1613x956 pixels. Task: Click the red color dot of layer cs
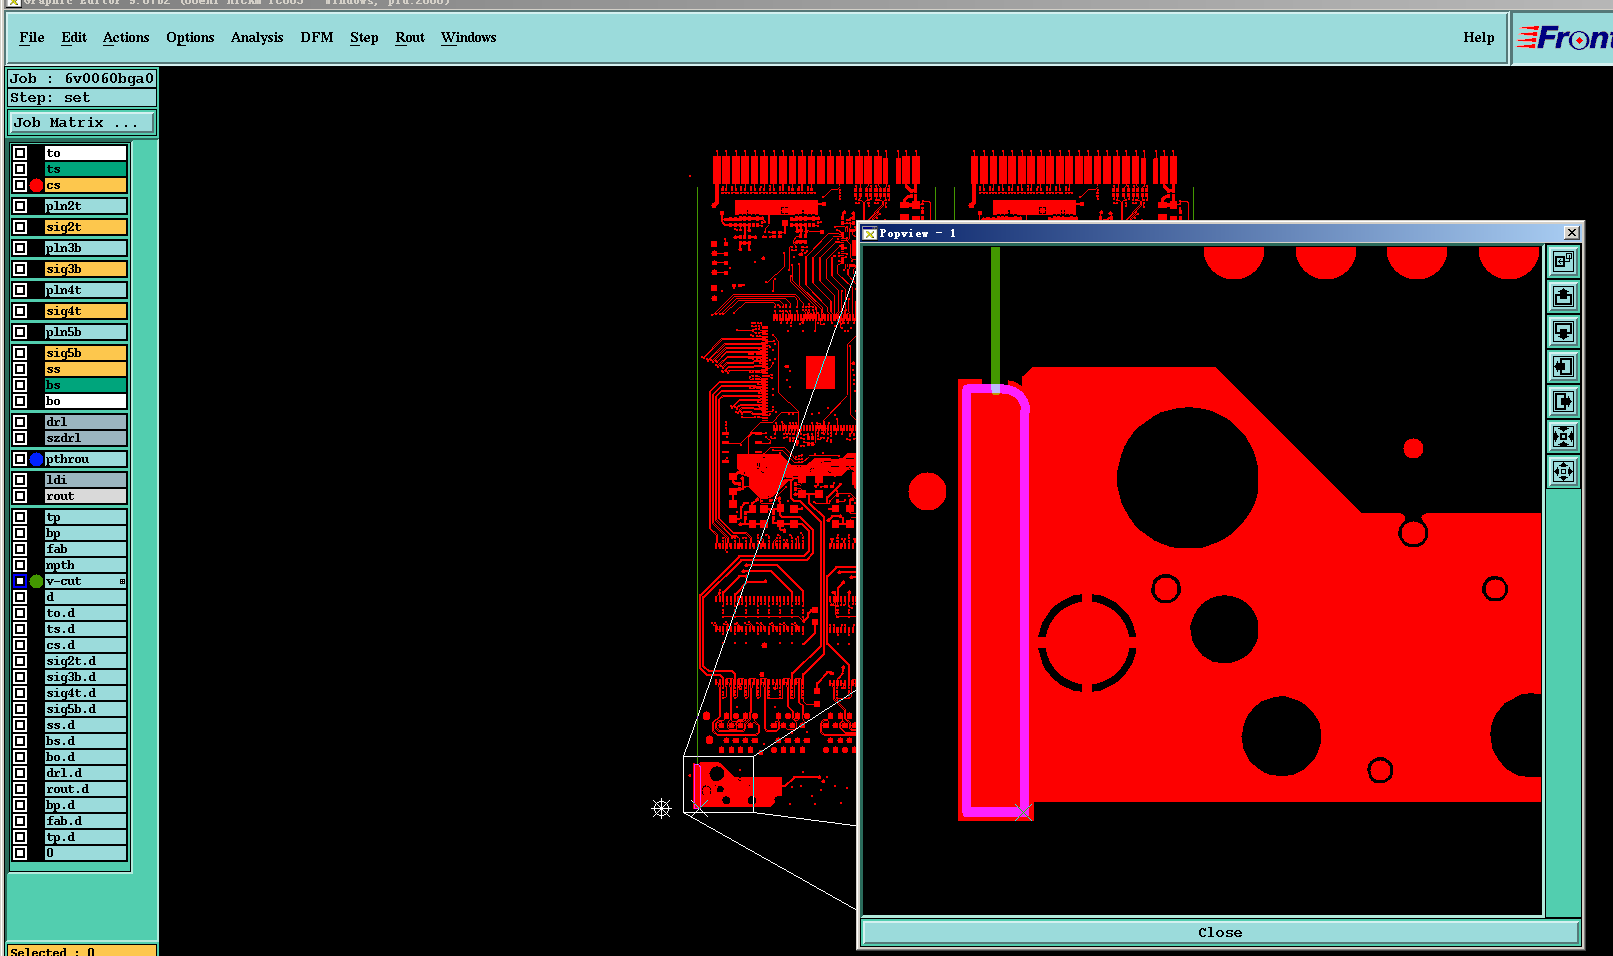(37, 185)
